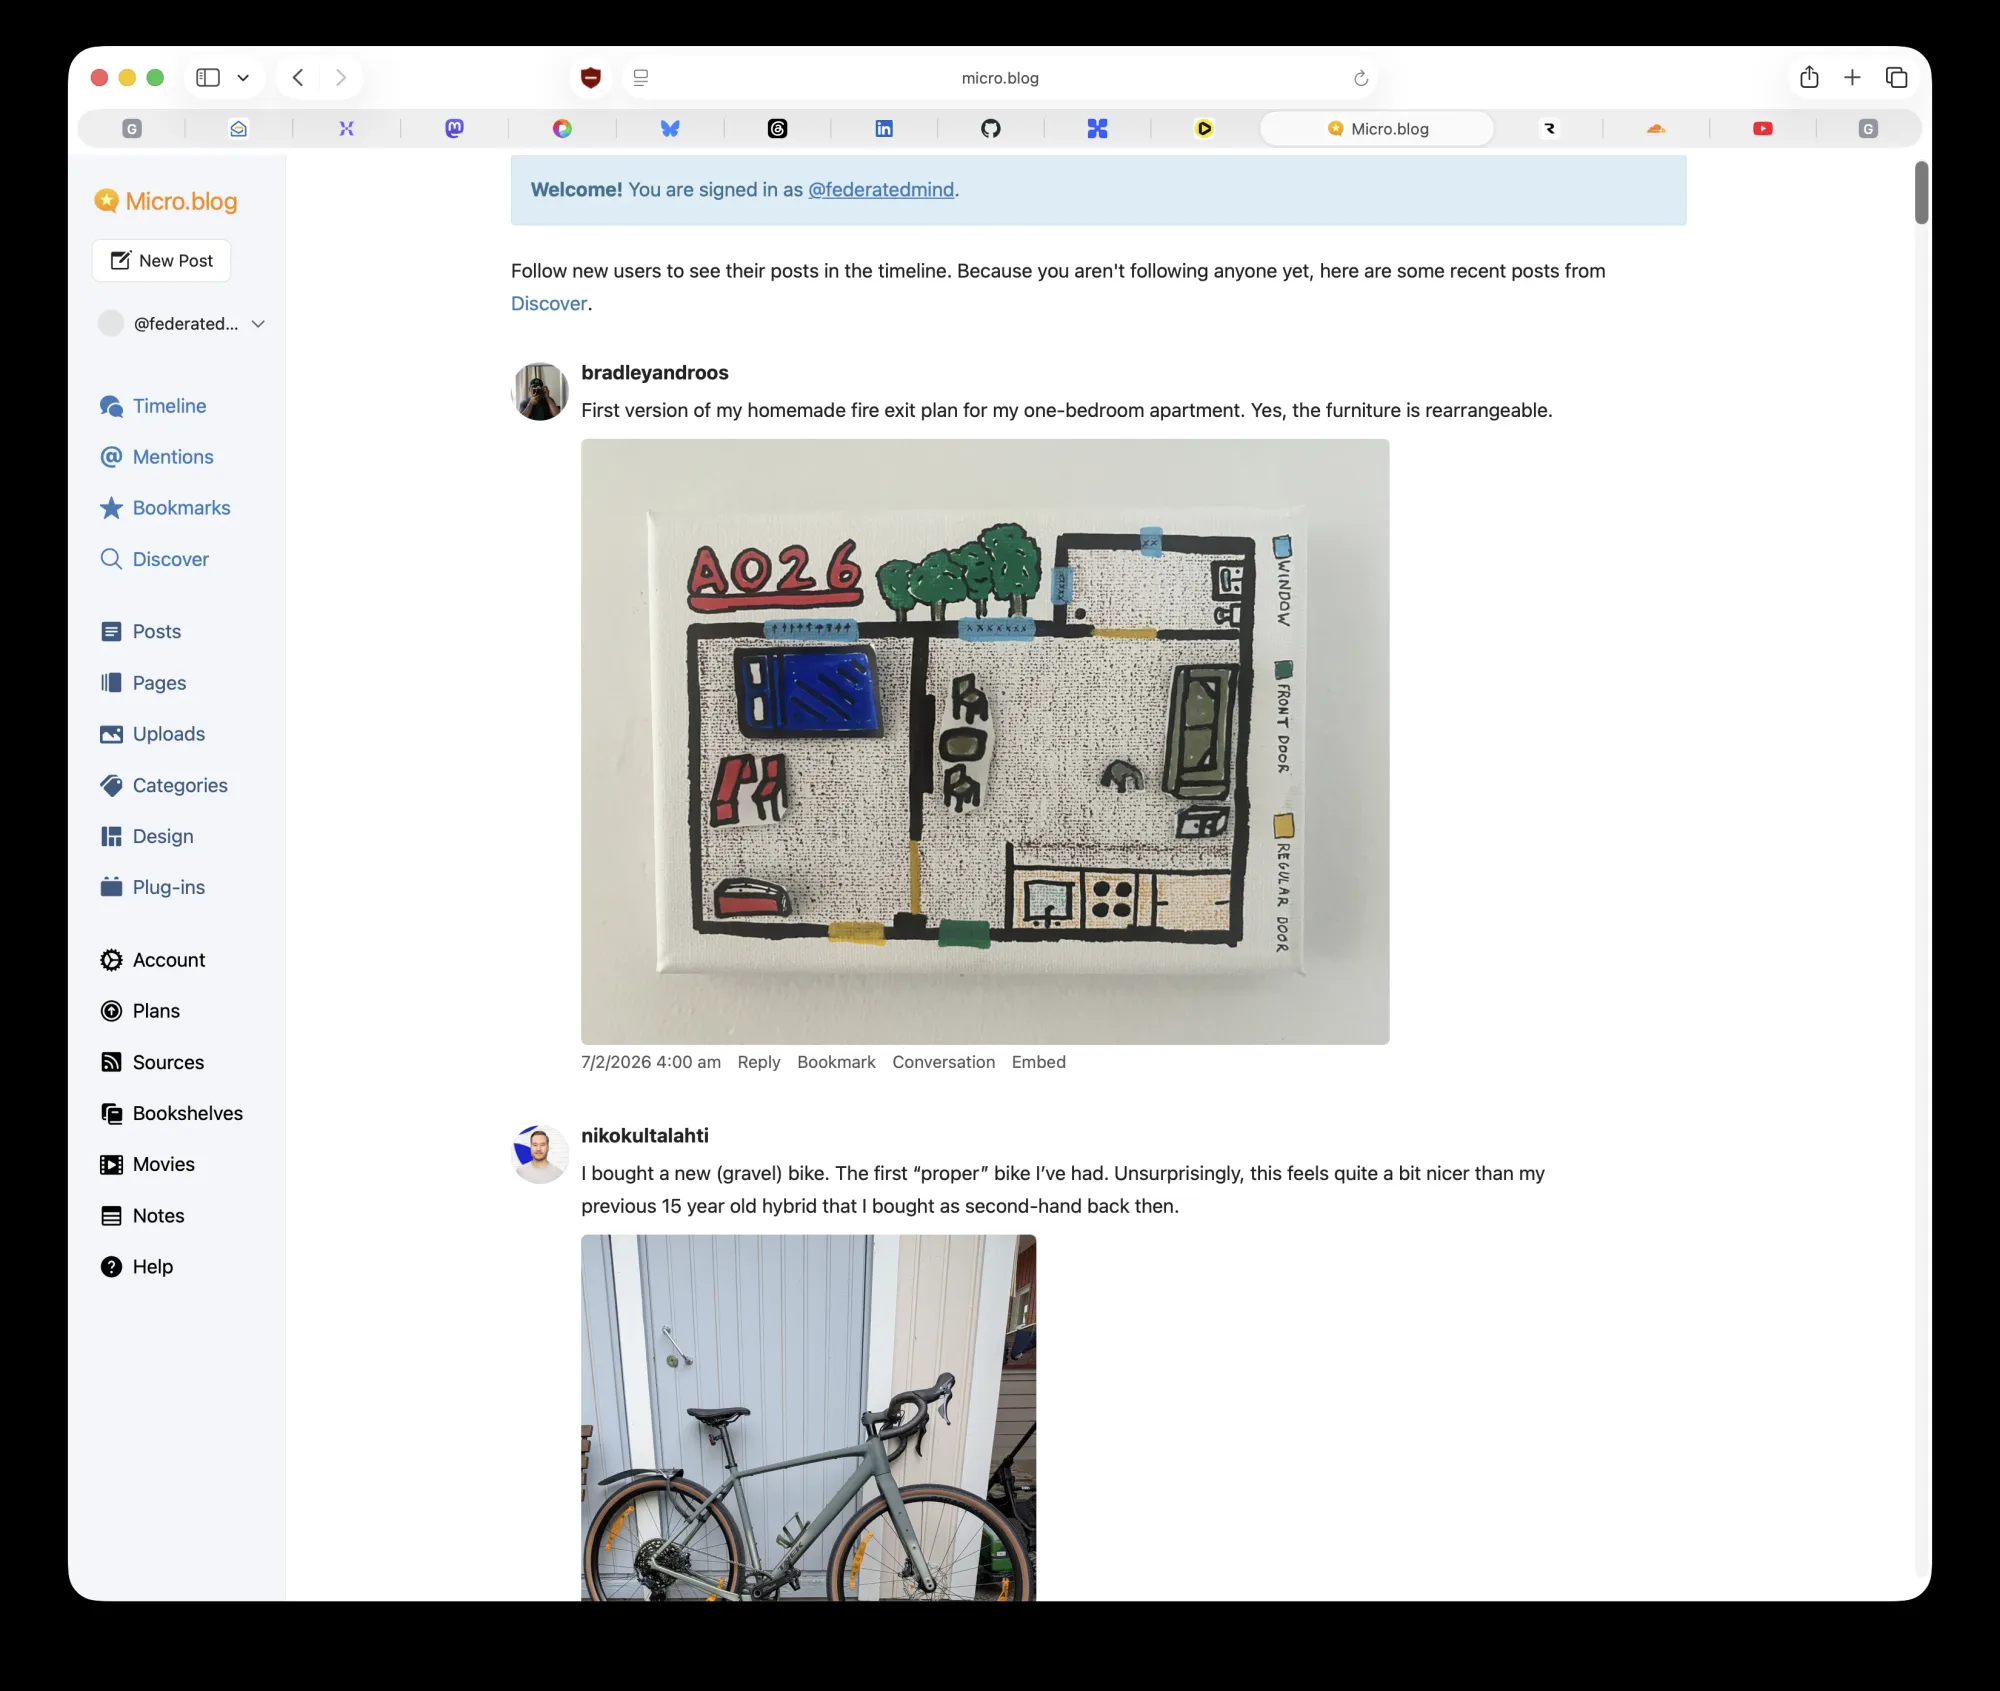Image resolution: width=2000 pixels, height=1691 pixels.
Task: Create a New Post
Action: pyautogui.click(x=162, y=261)
